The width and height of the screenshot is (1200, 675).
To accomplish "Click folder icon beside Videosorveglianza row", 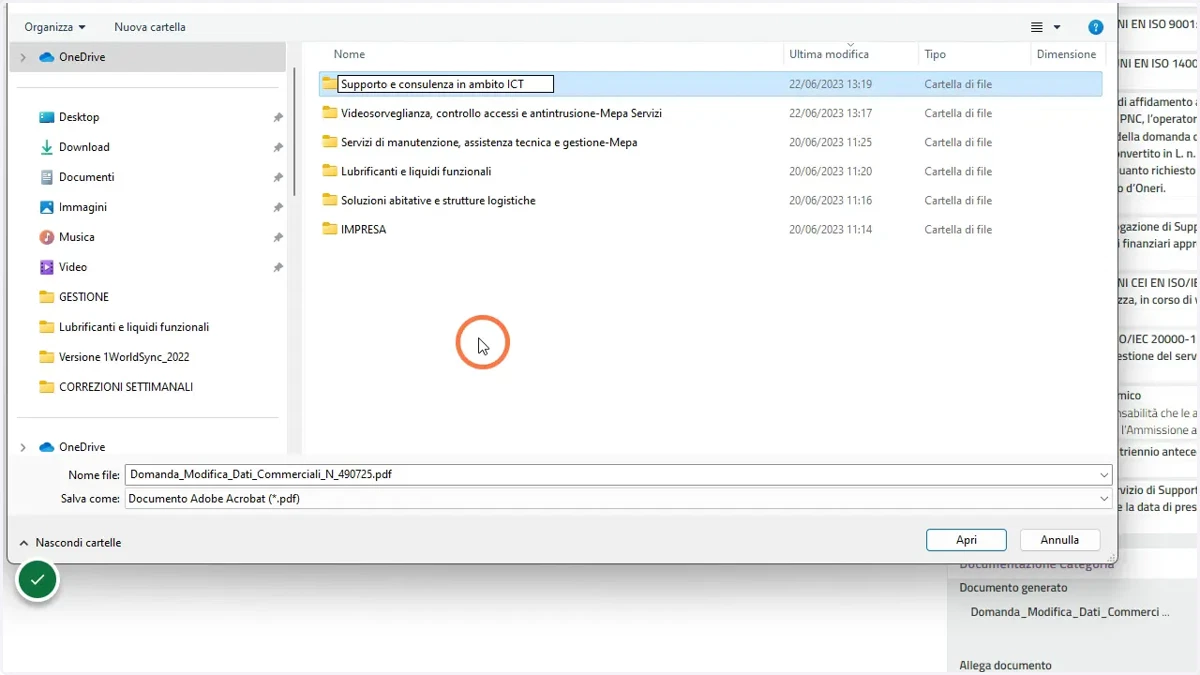I will pyautogui.click(x=329, y=113).
